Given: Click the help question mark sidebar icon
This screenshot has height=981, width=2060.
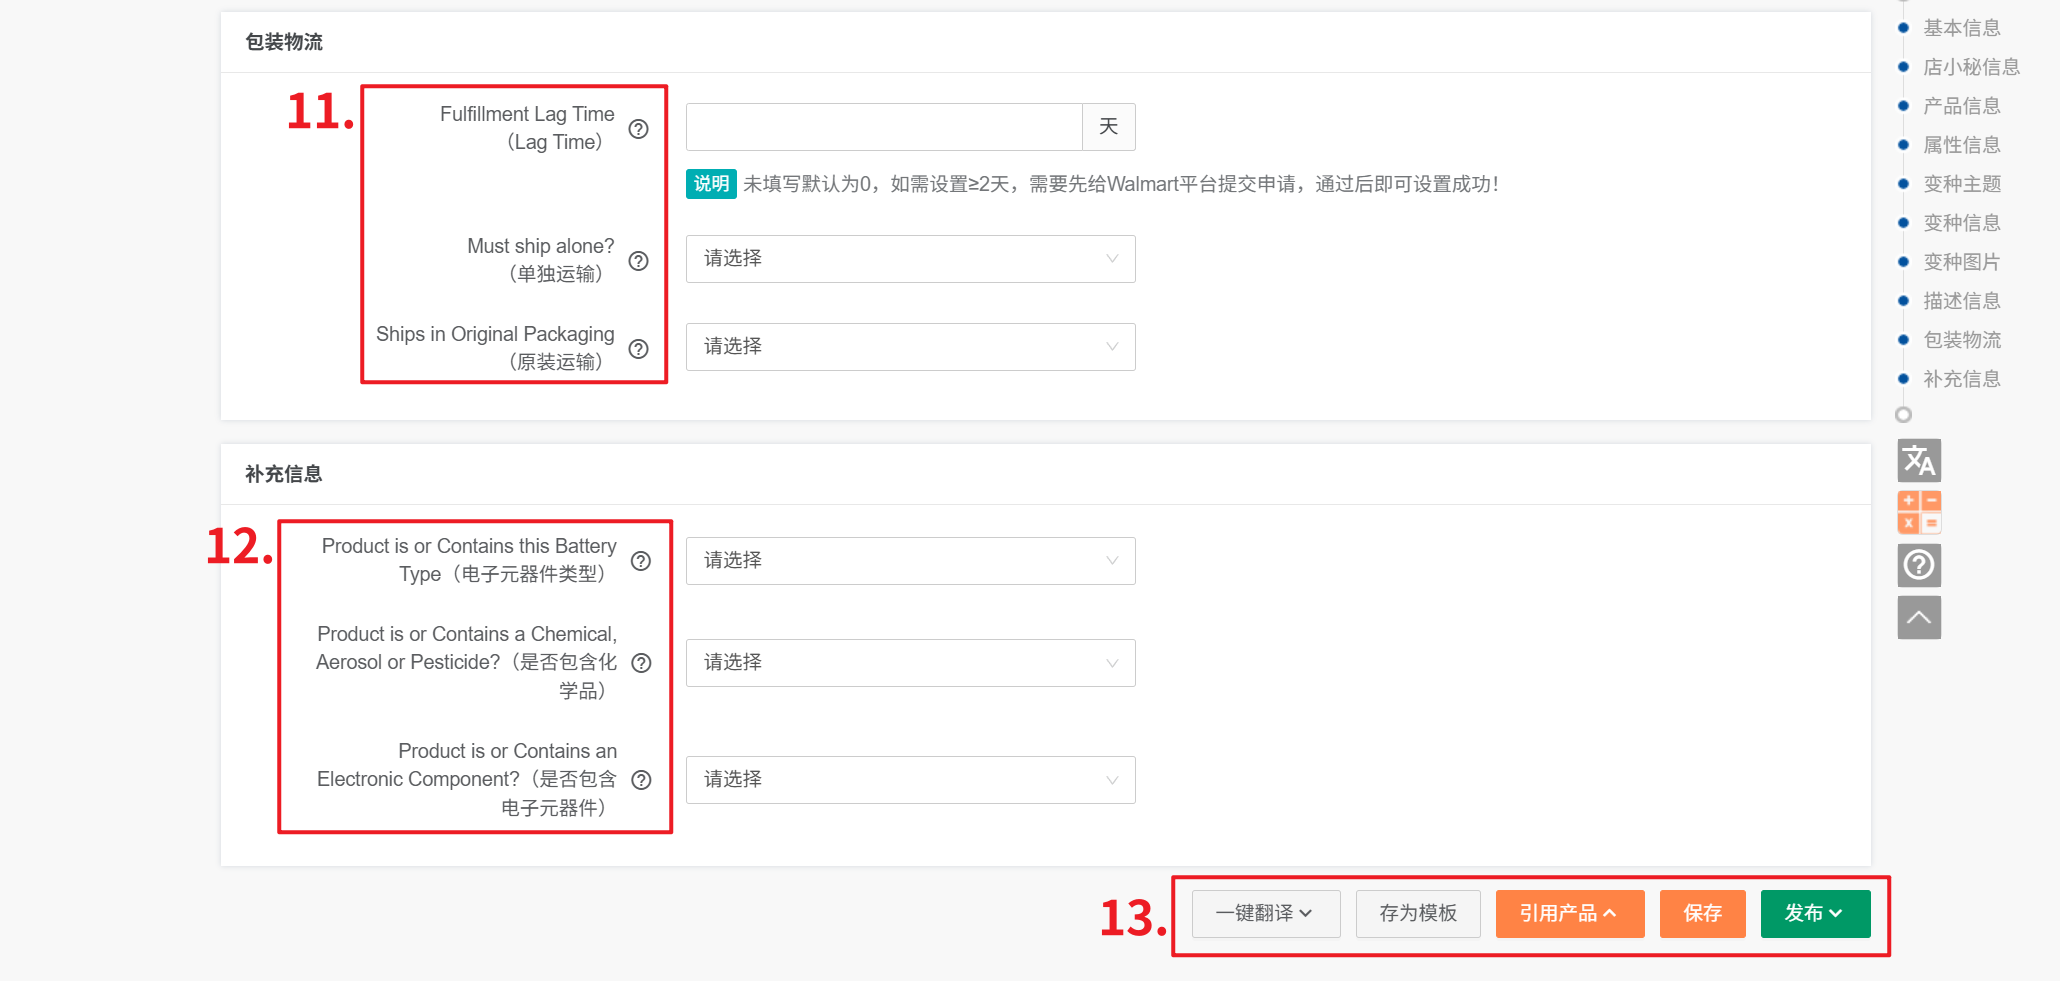Looking at the screenshot, I should 1918,565.
